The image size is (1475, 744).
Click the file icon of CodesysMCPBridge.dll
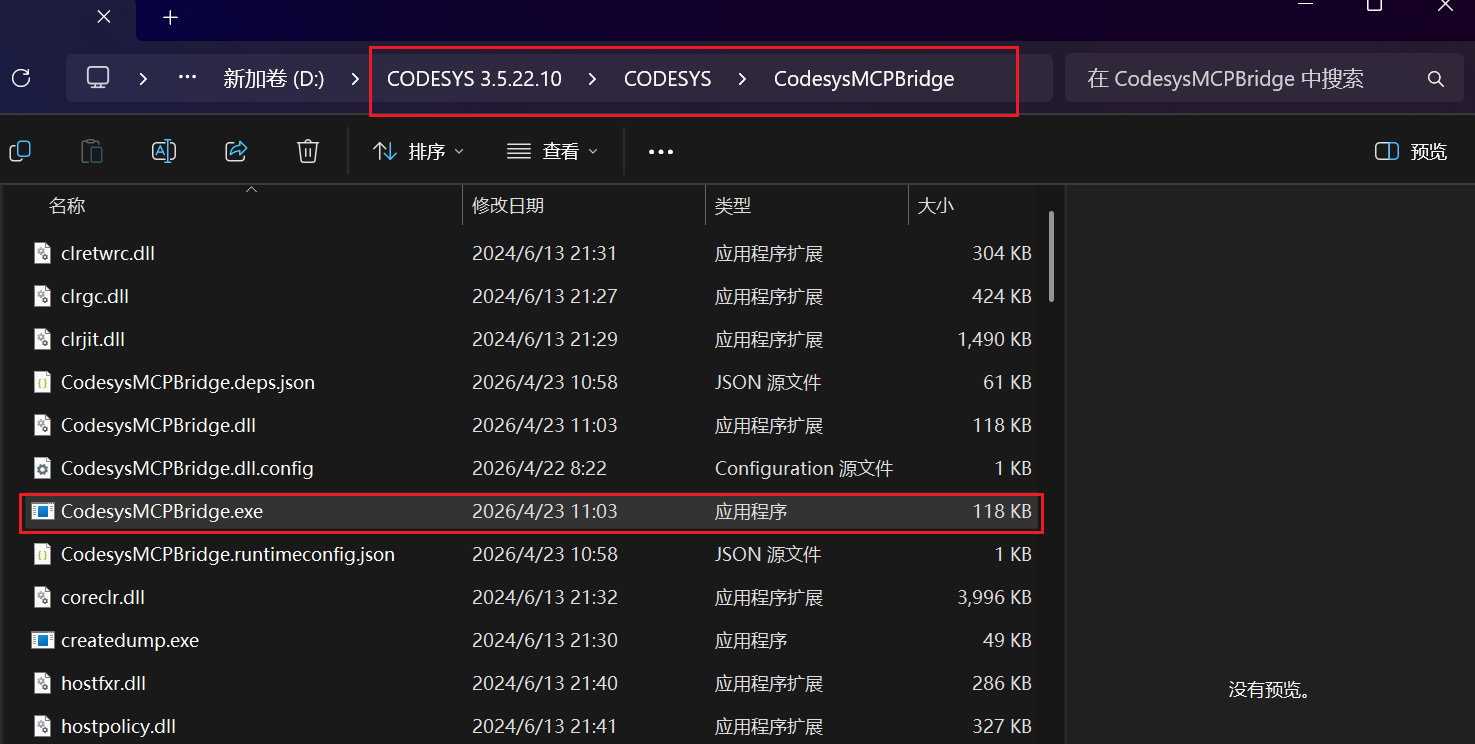[42, 426]
